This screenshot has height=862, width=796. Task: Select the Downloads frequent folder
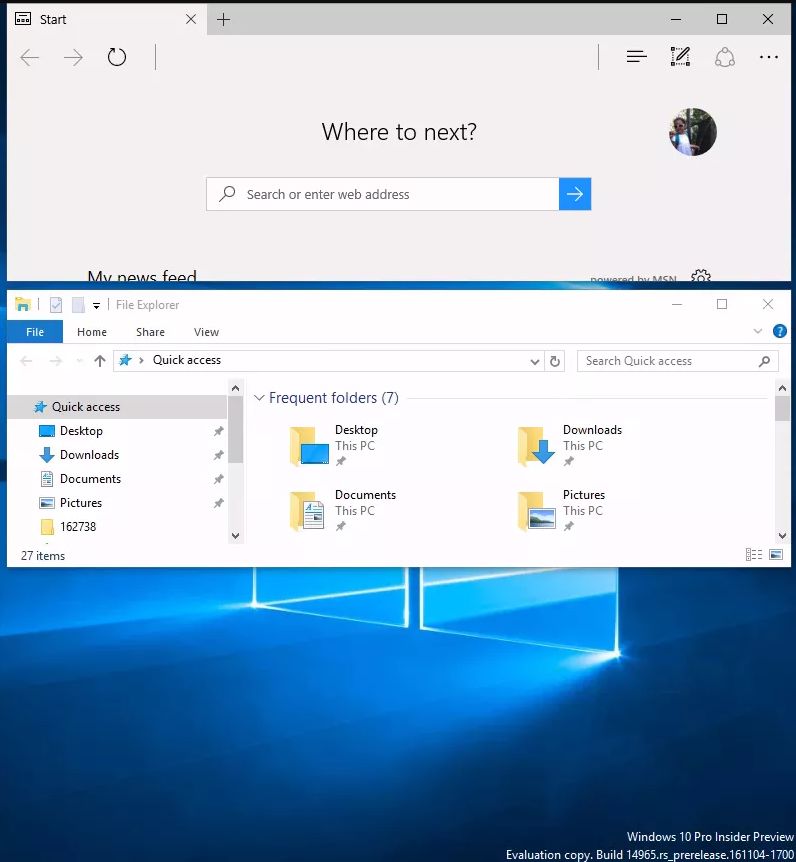click(570, 445)
